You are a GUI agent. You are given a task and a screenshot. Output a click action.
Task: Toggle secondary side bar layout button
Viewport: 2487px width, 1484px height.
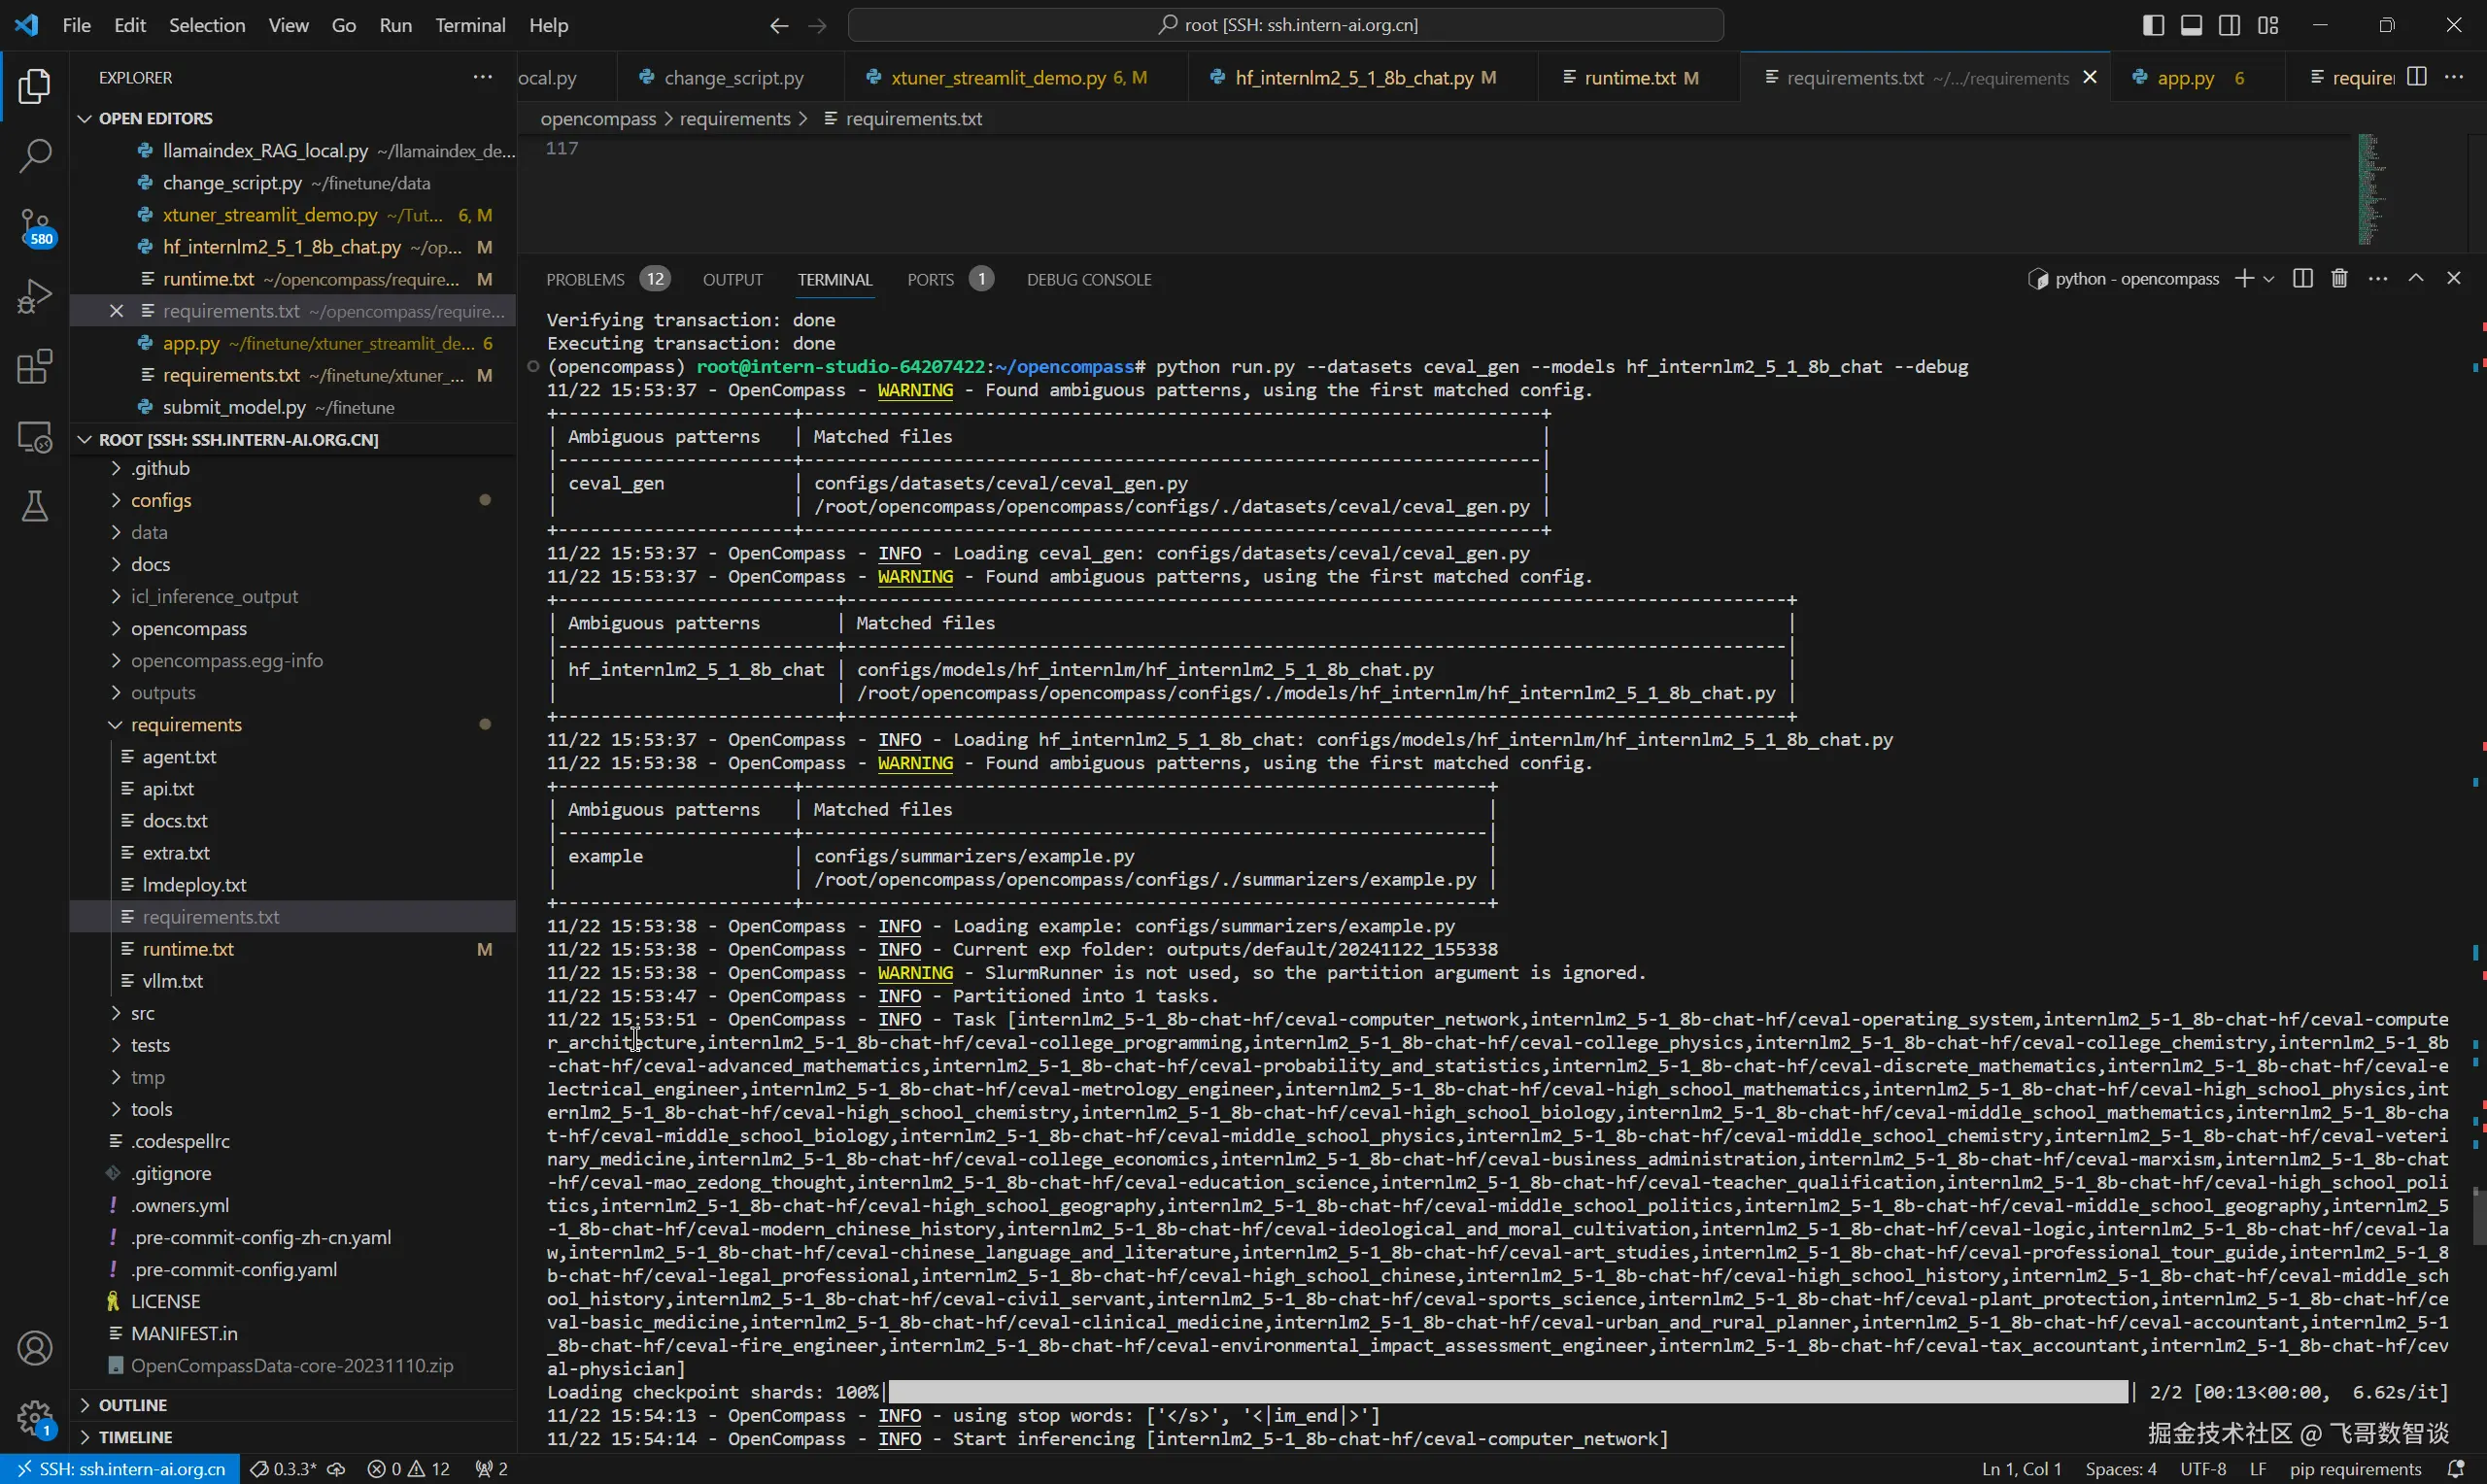tap(2229, 25)
